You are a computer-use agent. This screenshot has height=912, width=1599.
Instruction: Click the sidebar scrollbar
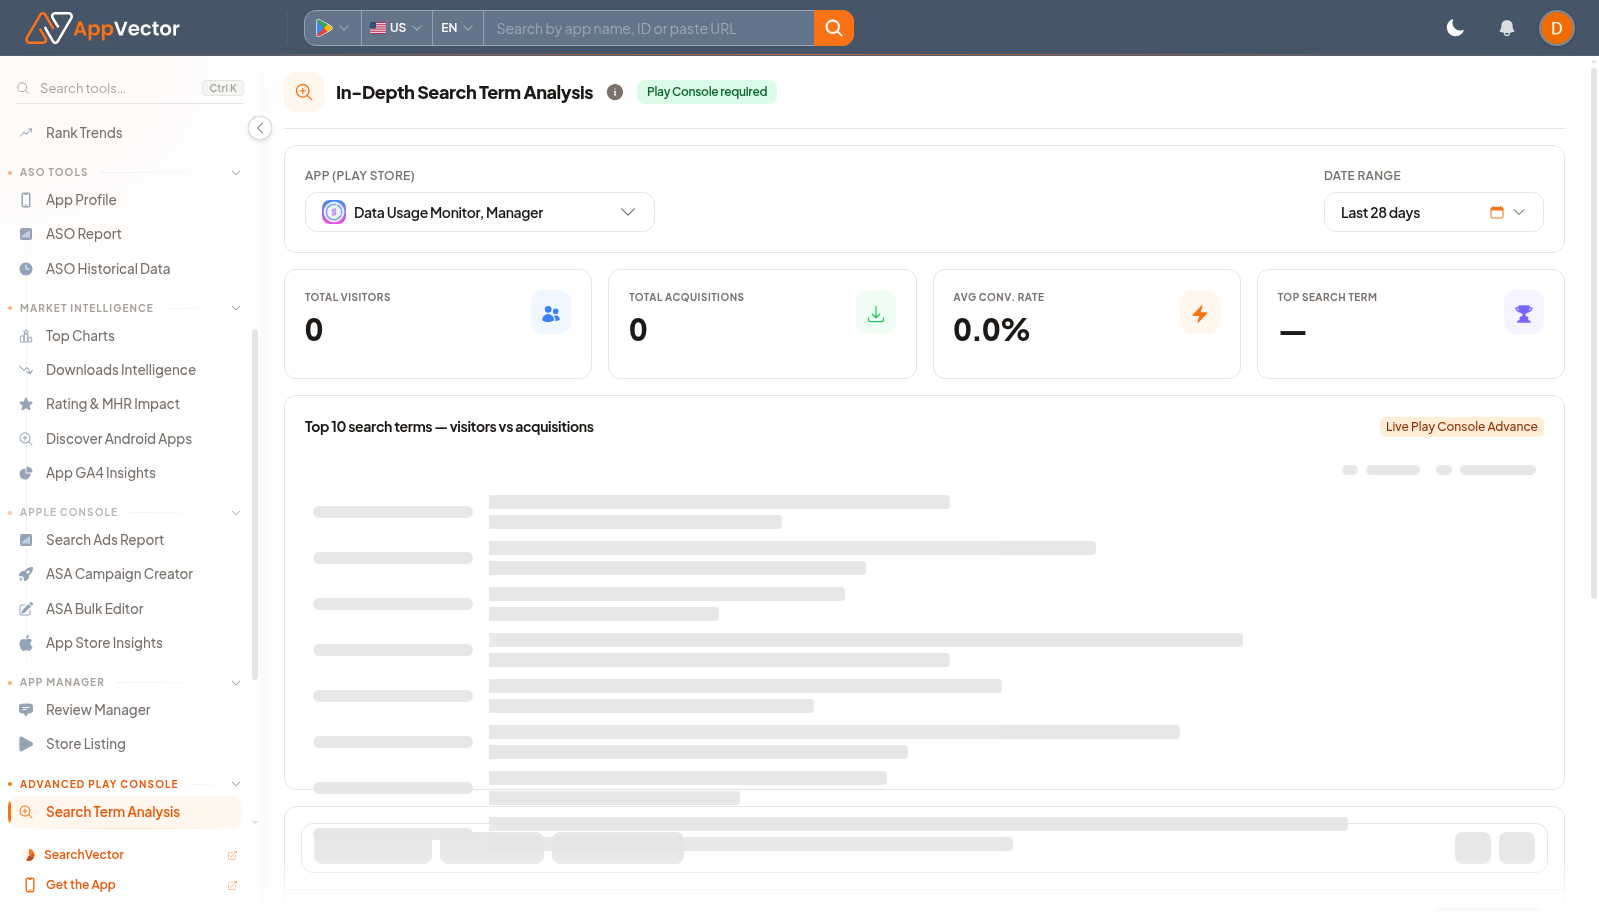pos(255,505)
